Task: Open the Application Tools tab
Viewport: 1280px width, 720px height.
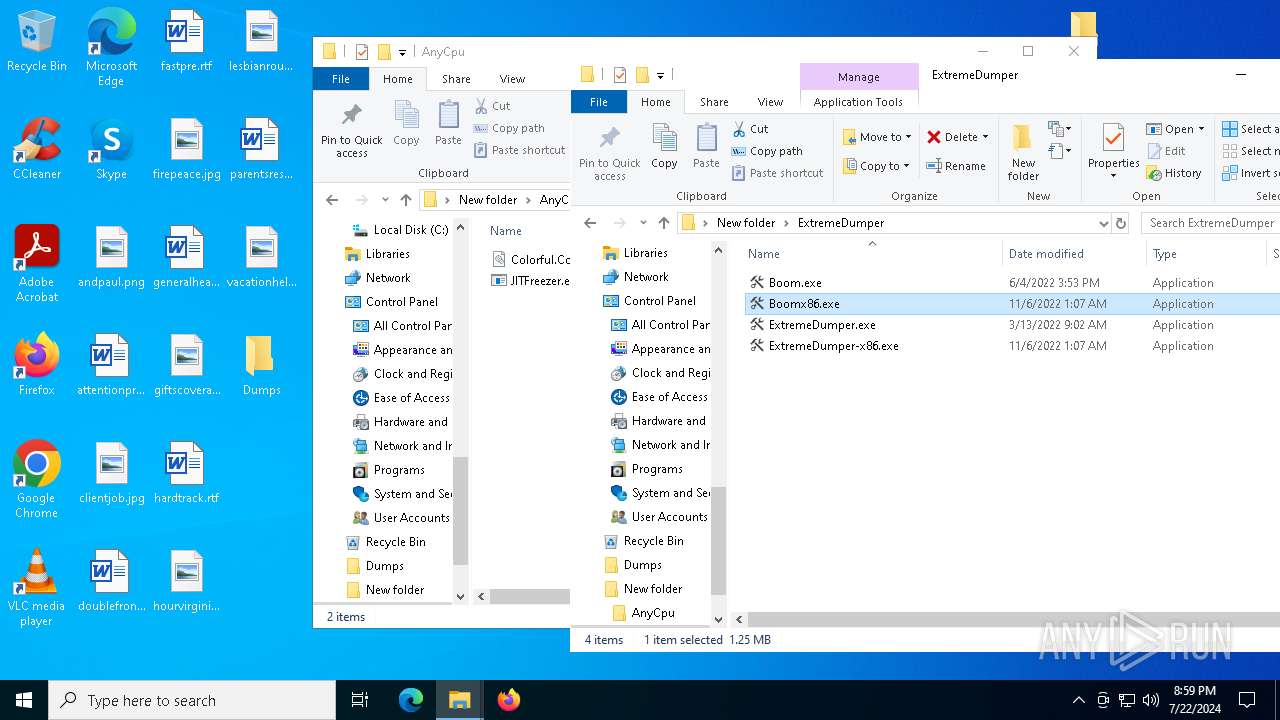Action: pos(858,102)
